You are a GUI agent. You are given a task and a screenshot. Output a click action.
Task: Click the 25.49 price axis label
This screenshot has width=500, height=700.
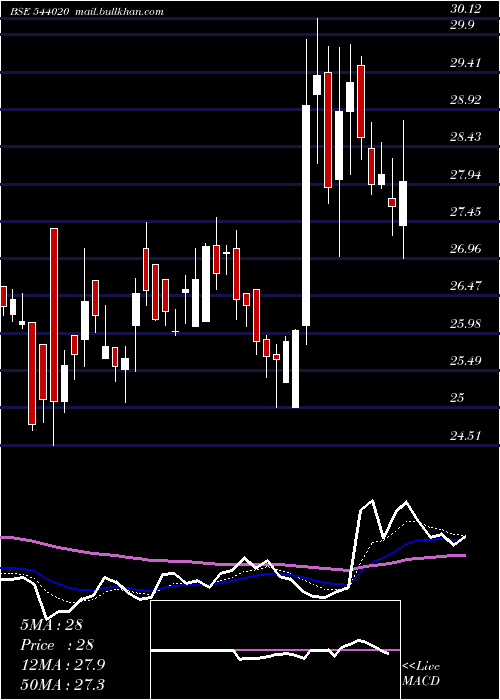click(x=466, y=360)
